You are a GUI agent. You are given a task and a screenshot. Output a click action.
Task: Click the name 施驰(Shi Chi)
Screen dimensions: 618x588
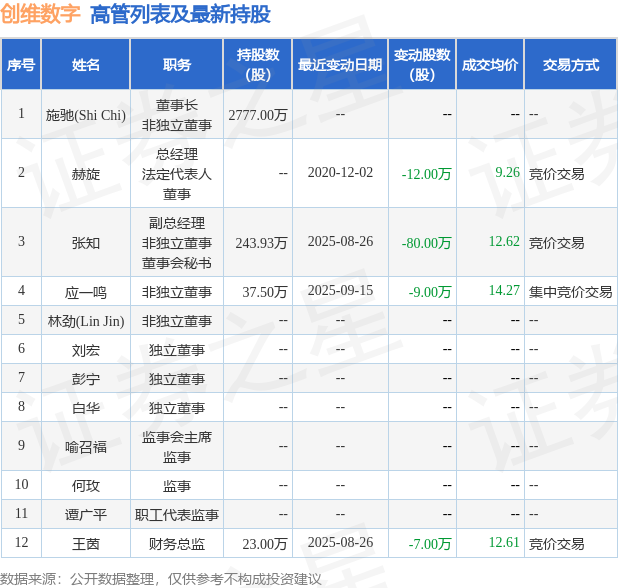(86, 115)
